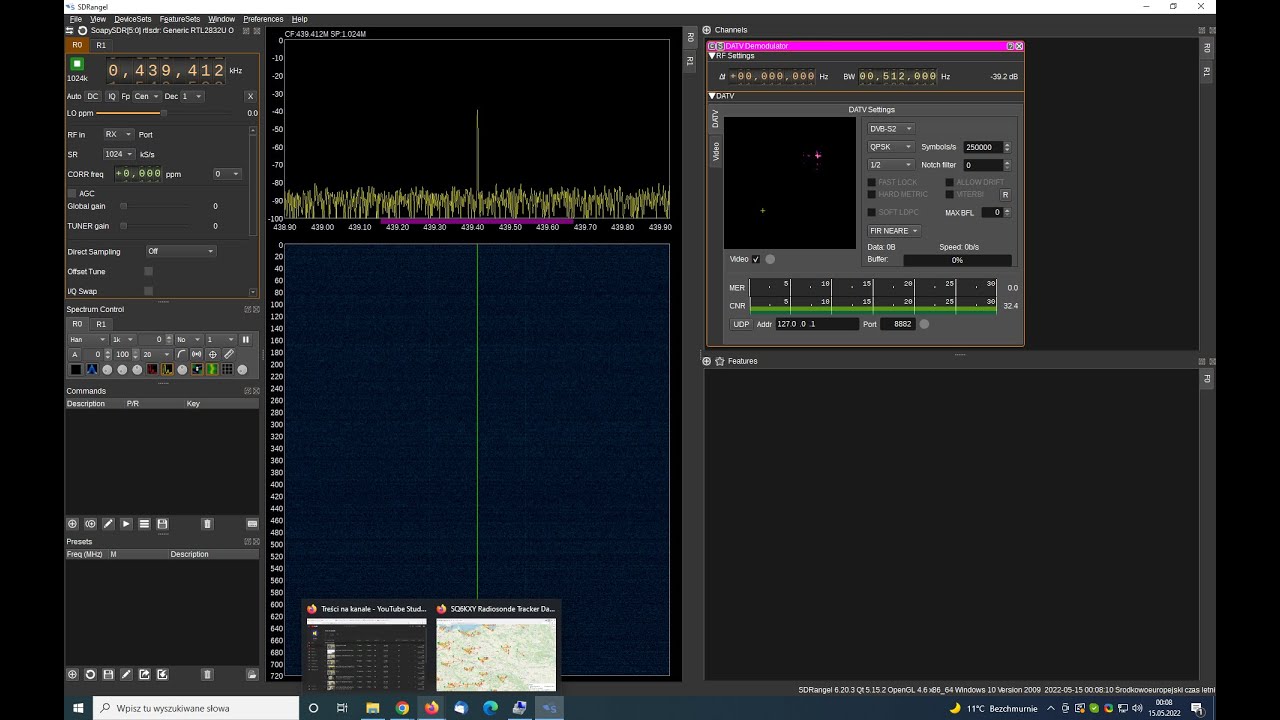Open the FIR NEARE filter dropdown
This screenshot has width=1280, height=720.
(893, 231)
